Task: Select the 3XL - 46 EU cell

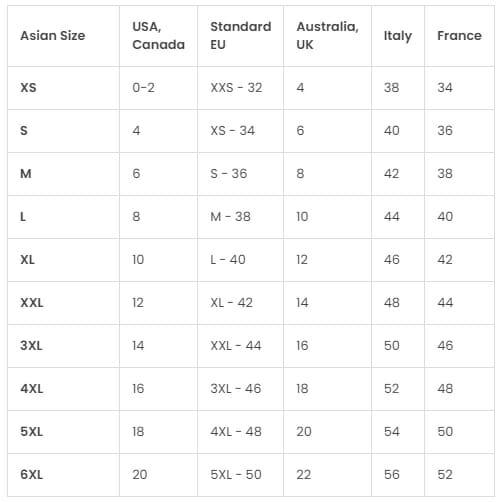Action: 236,389
